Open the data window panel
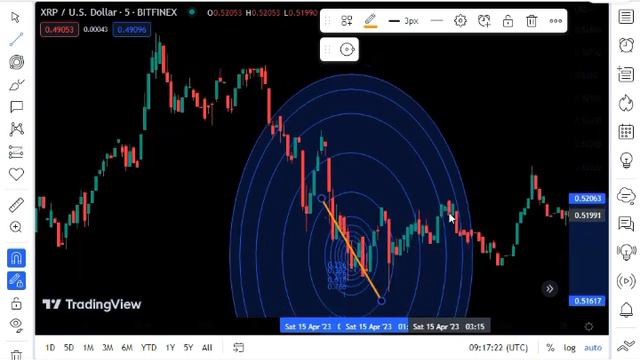Image resolution: width=640 pixels, height=360 pixels. pos(626,74)
